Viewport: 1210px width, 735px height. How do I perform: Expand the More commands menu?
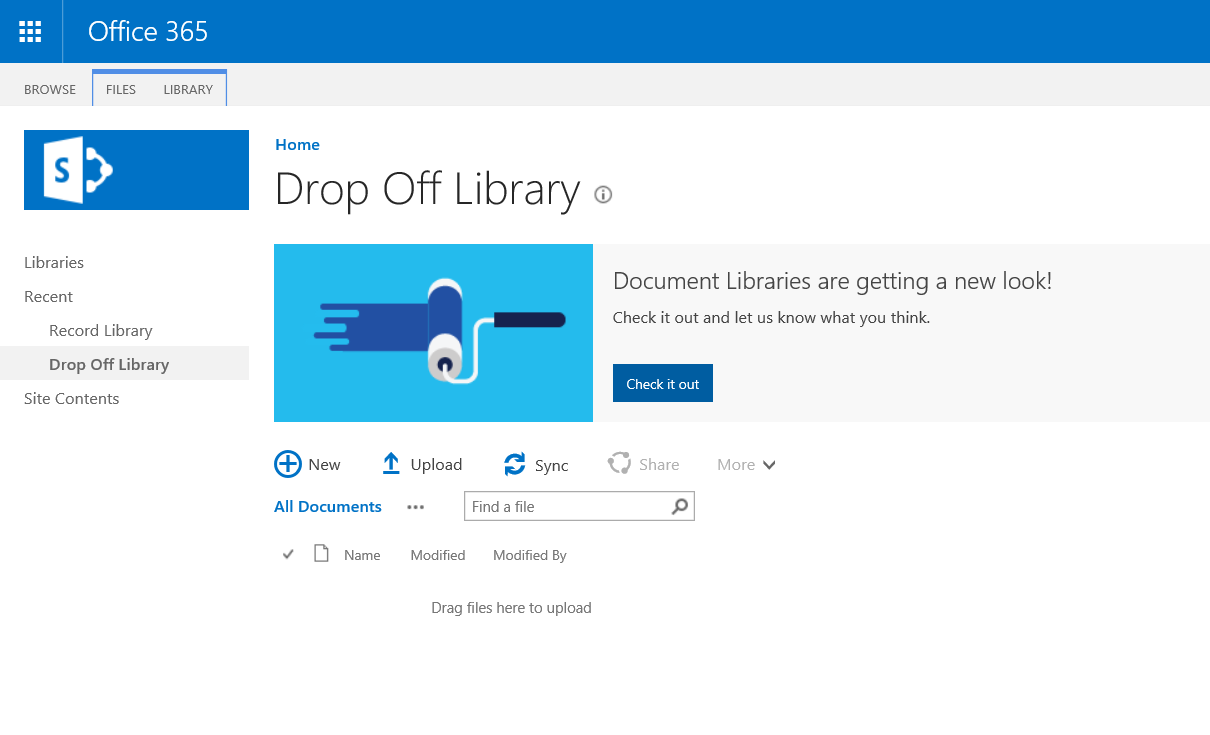click(746, 464)
